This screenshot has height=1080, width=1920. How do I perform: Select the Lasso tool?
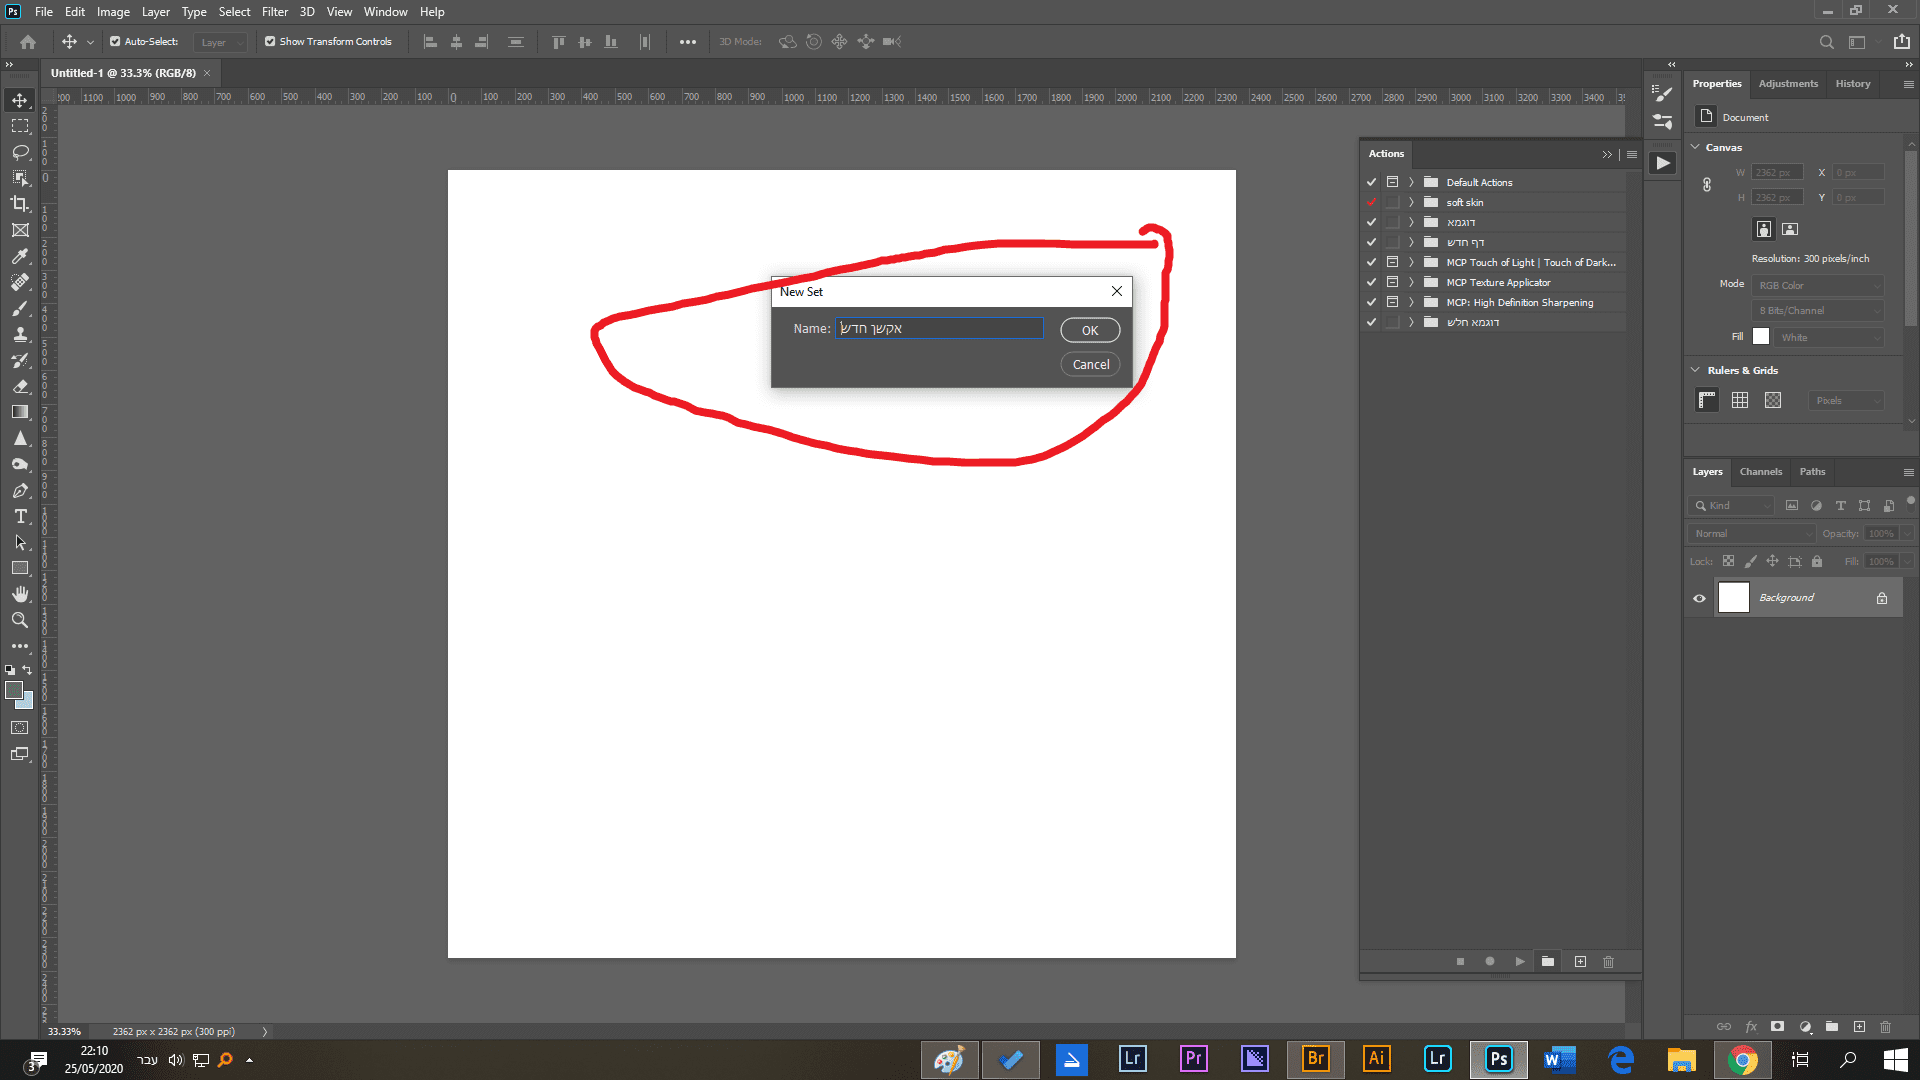click(x=20, y=152)
